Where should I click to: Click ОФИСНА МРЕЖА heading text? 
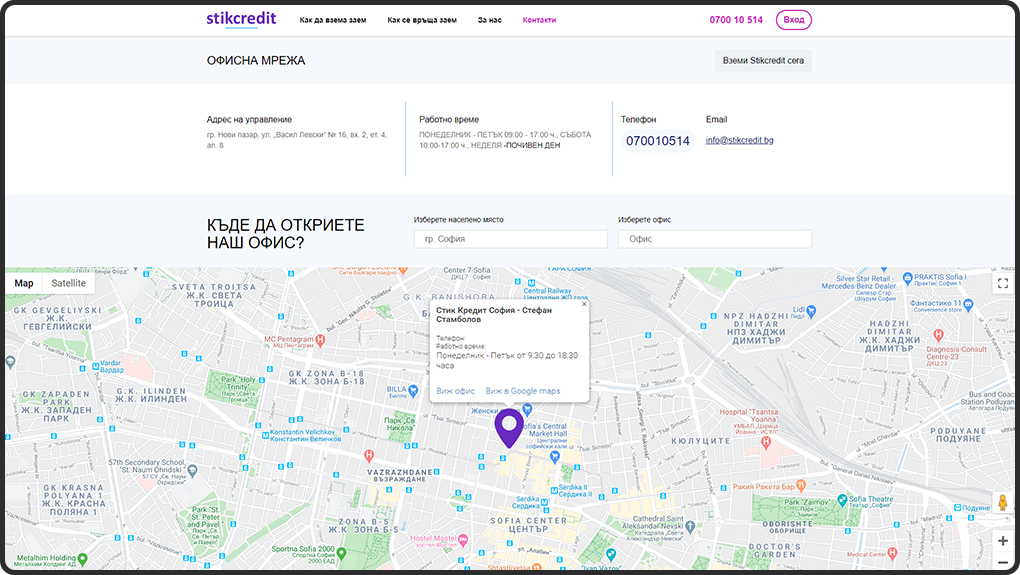tap(256, 60)
